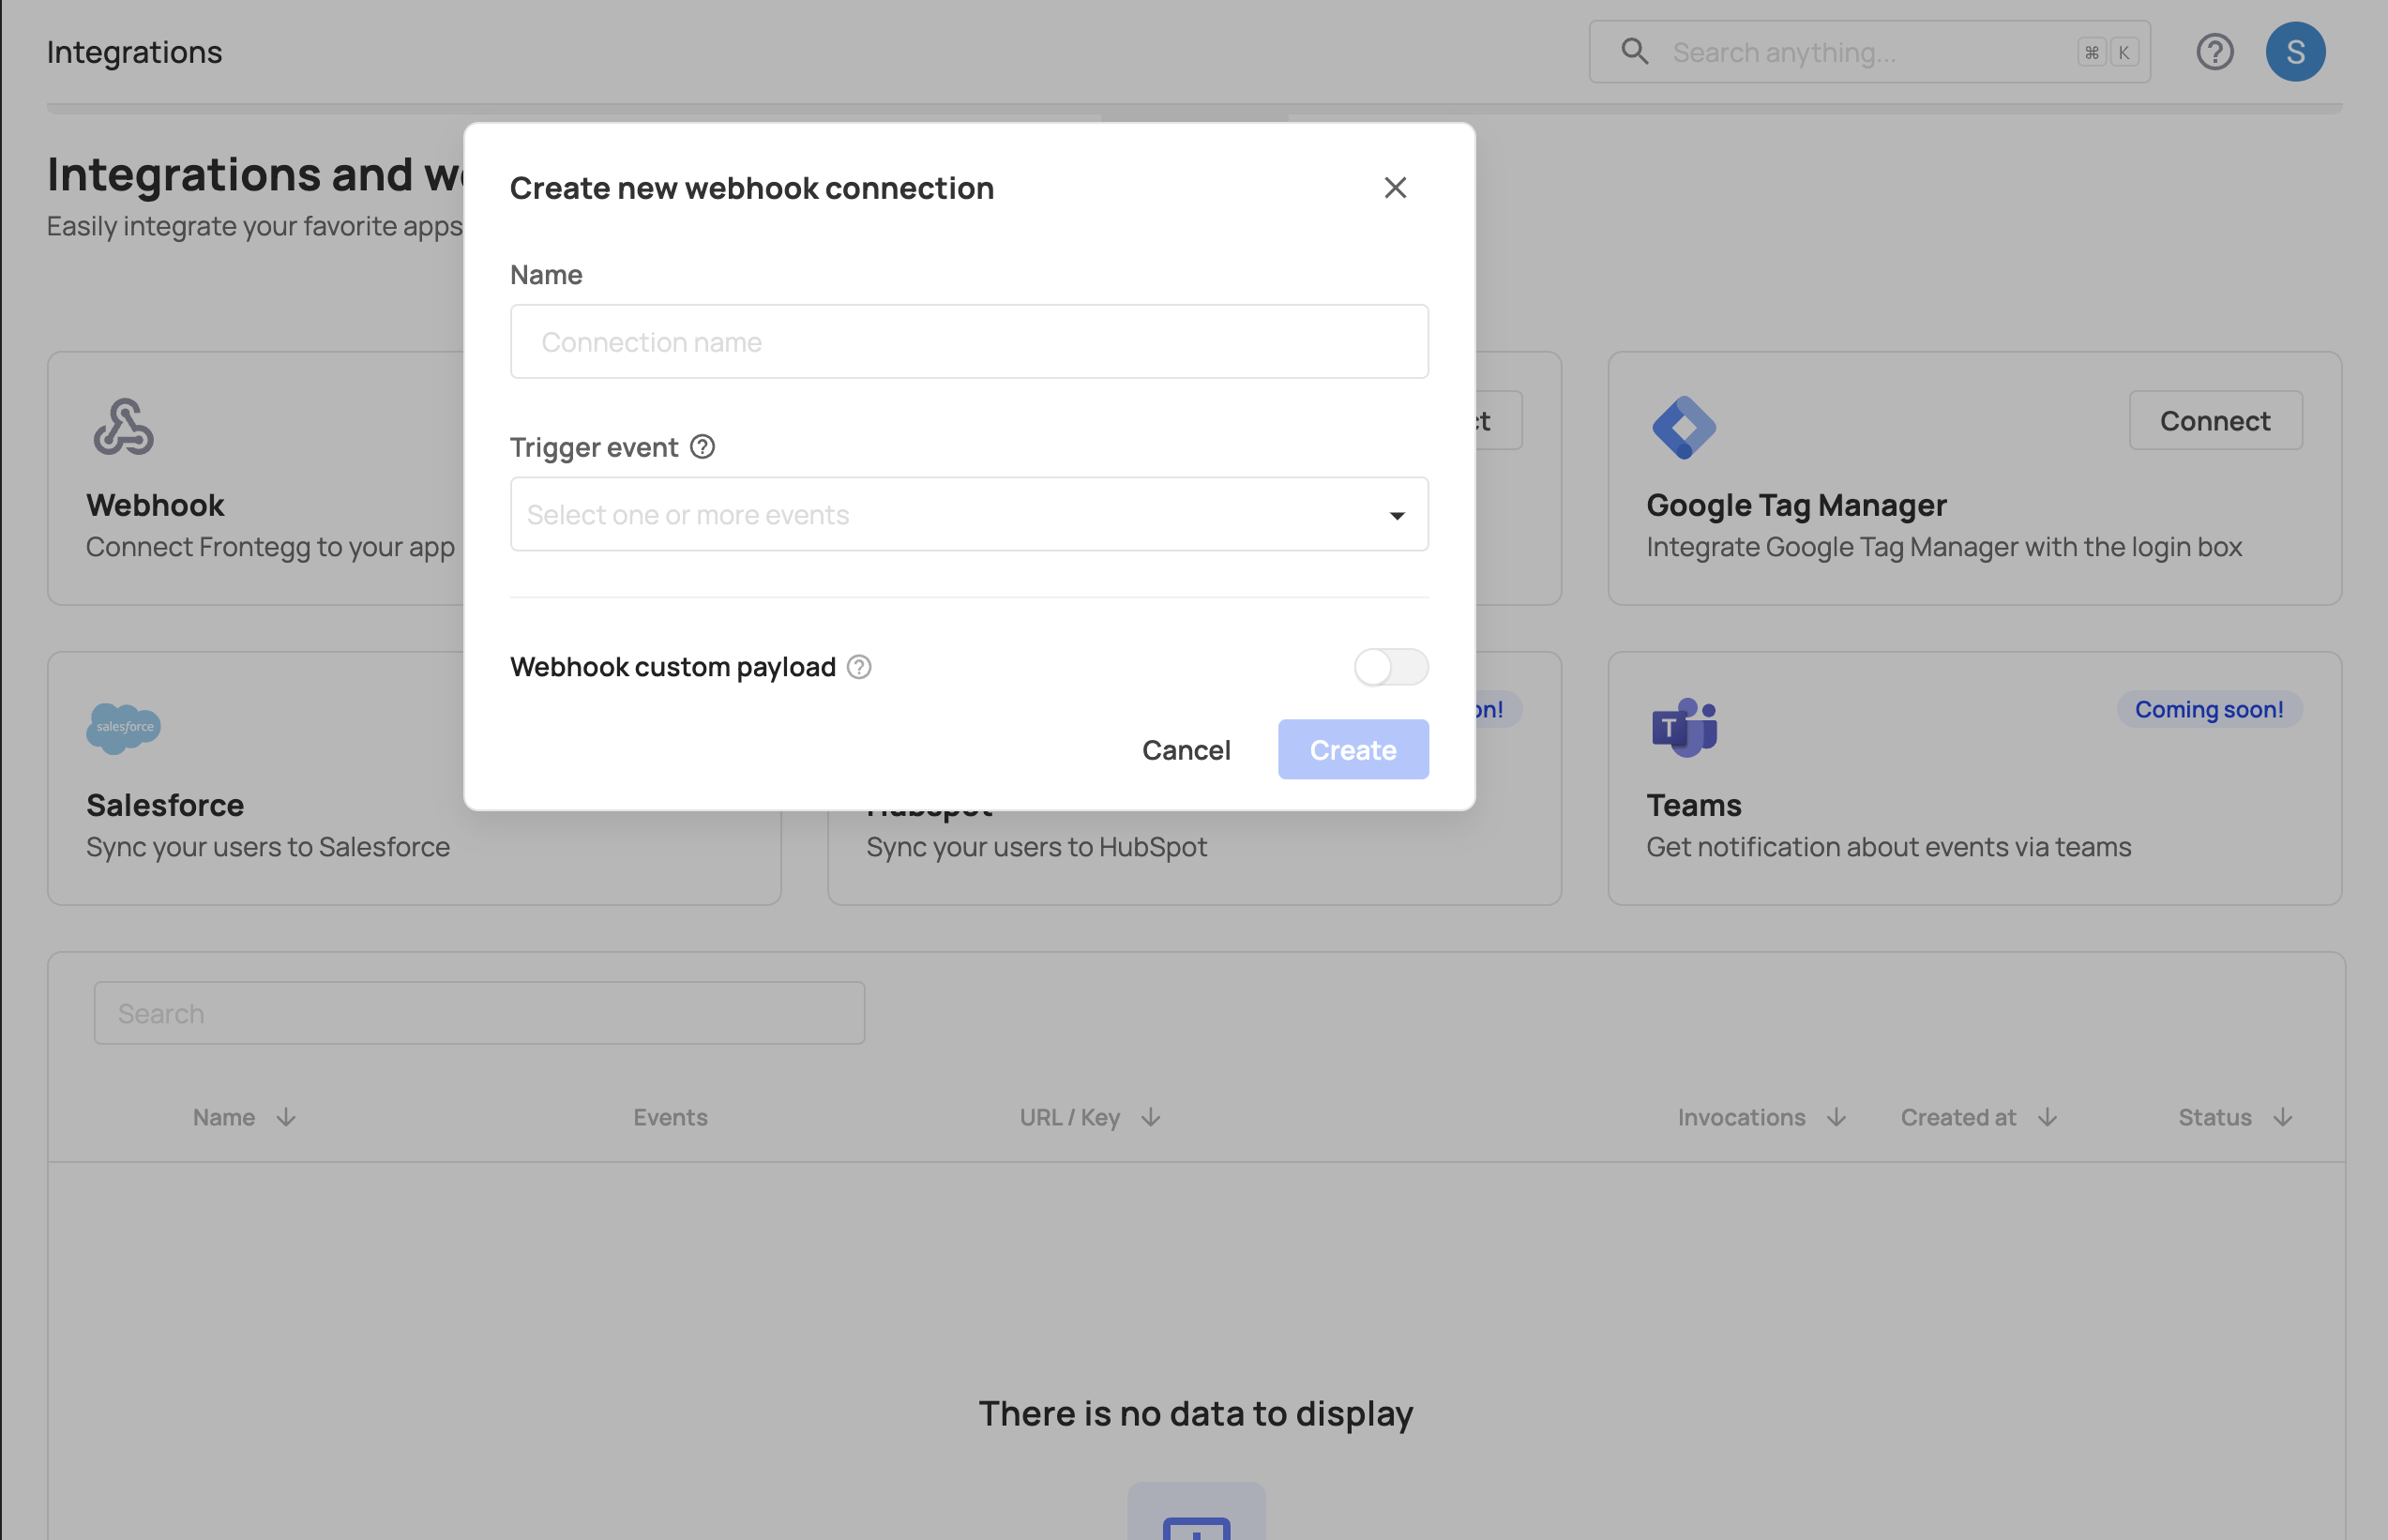Enable the Webhook custom payload toggle
This screenshot has height=1540, width=2388.
(x=1390, y=667)
